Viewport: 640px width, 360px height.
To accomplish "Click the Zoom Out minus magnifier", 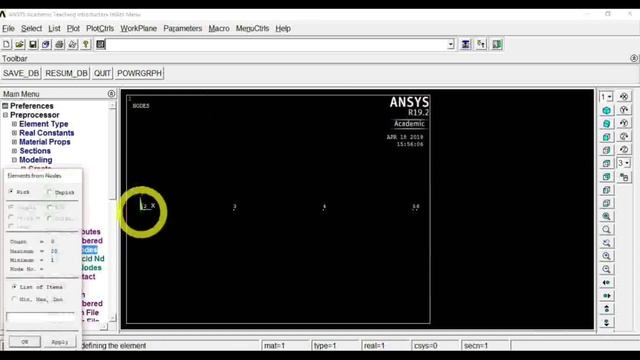I will pyautogui.click(x=607, y=269).
